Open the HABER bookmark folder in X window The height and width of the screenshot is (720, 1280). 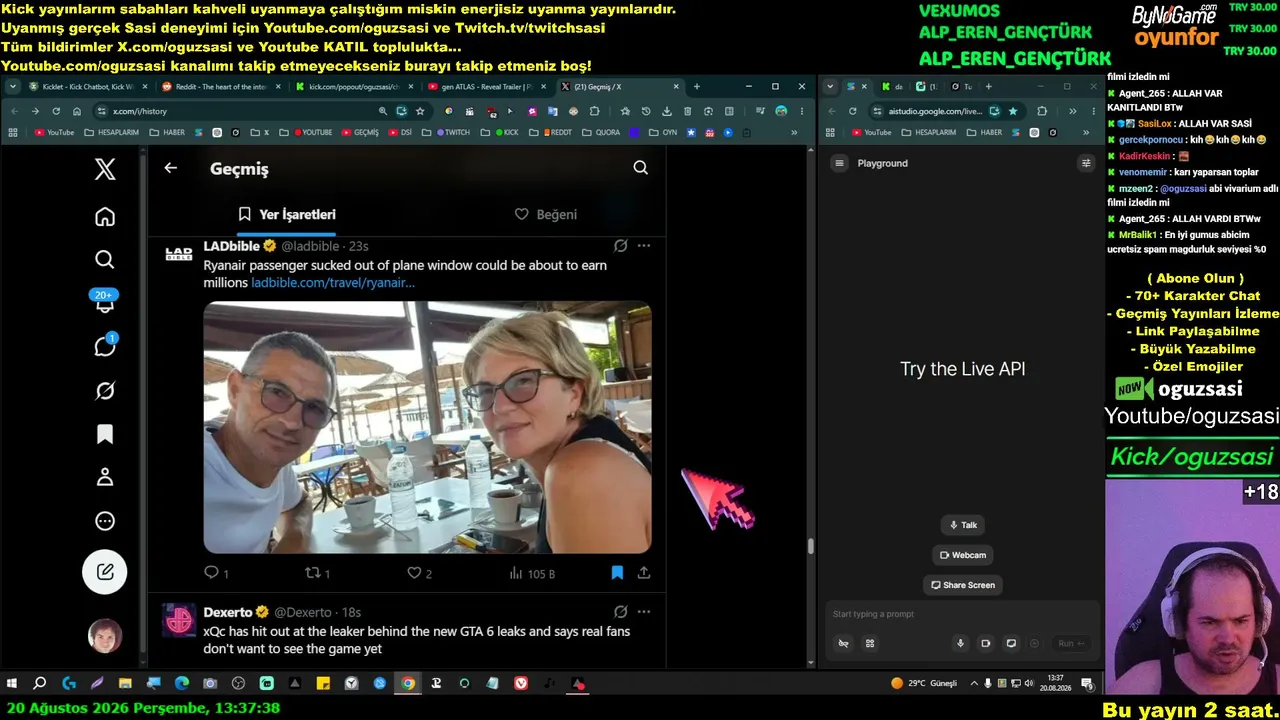click(167, 132)
